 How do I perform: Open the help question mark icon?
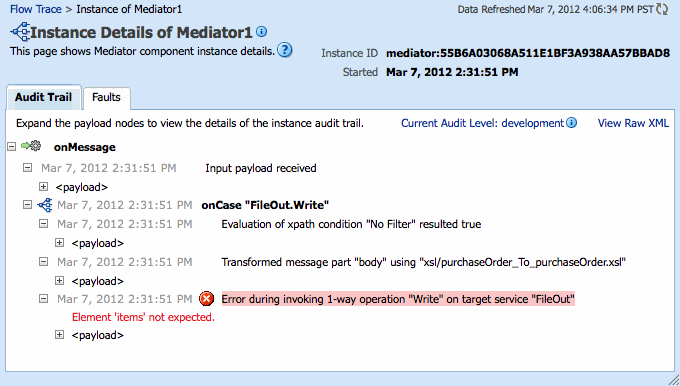point(284,50)
